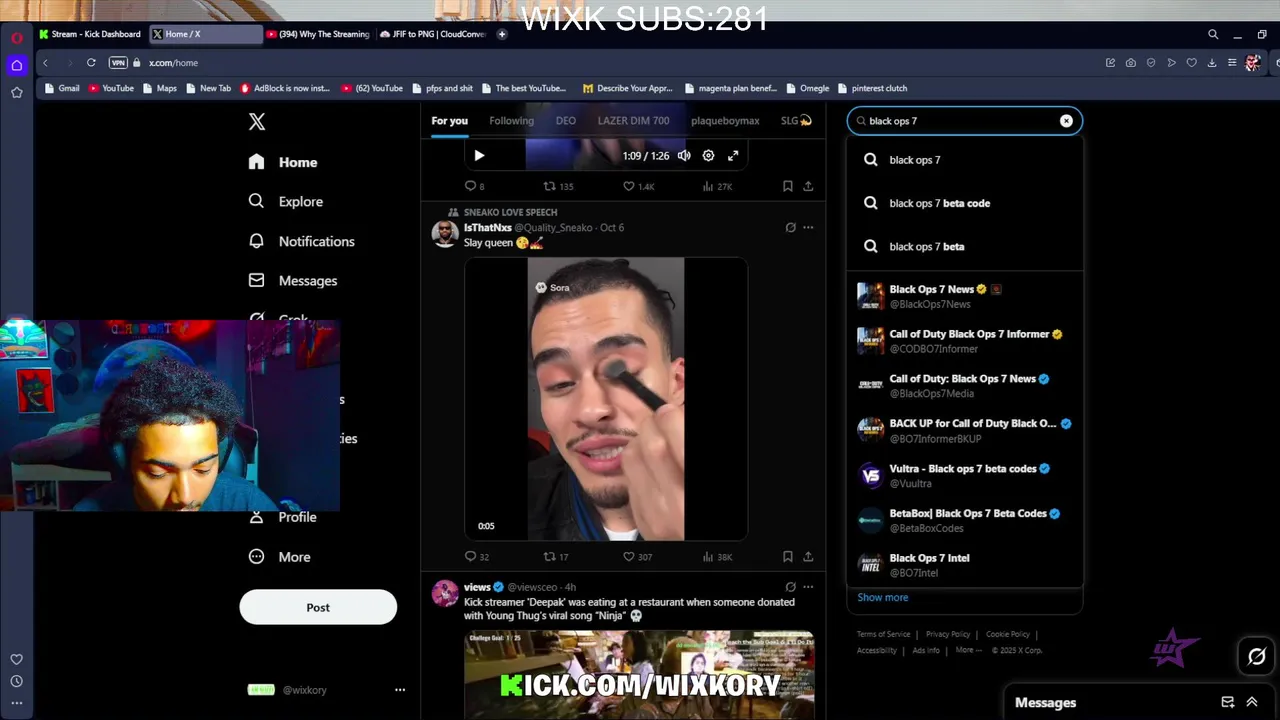
Task: Open video settings gear
Action: [708, 155]
